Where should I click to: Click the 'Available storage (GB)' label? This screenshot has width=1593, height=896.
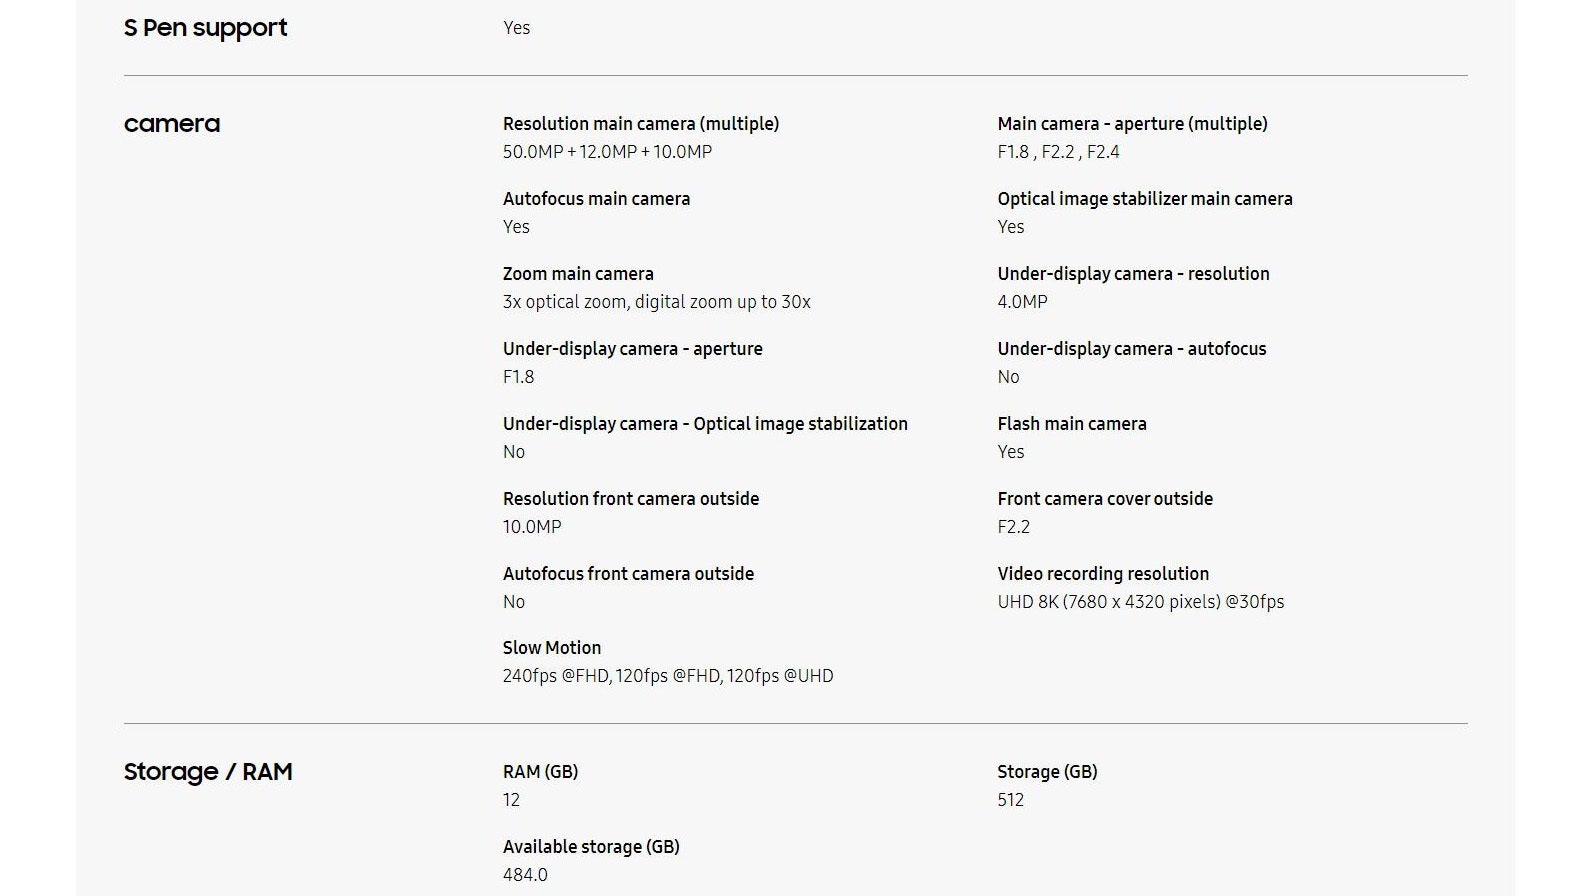(591, 847)
